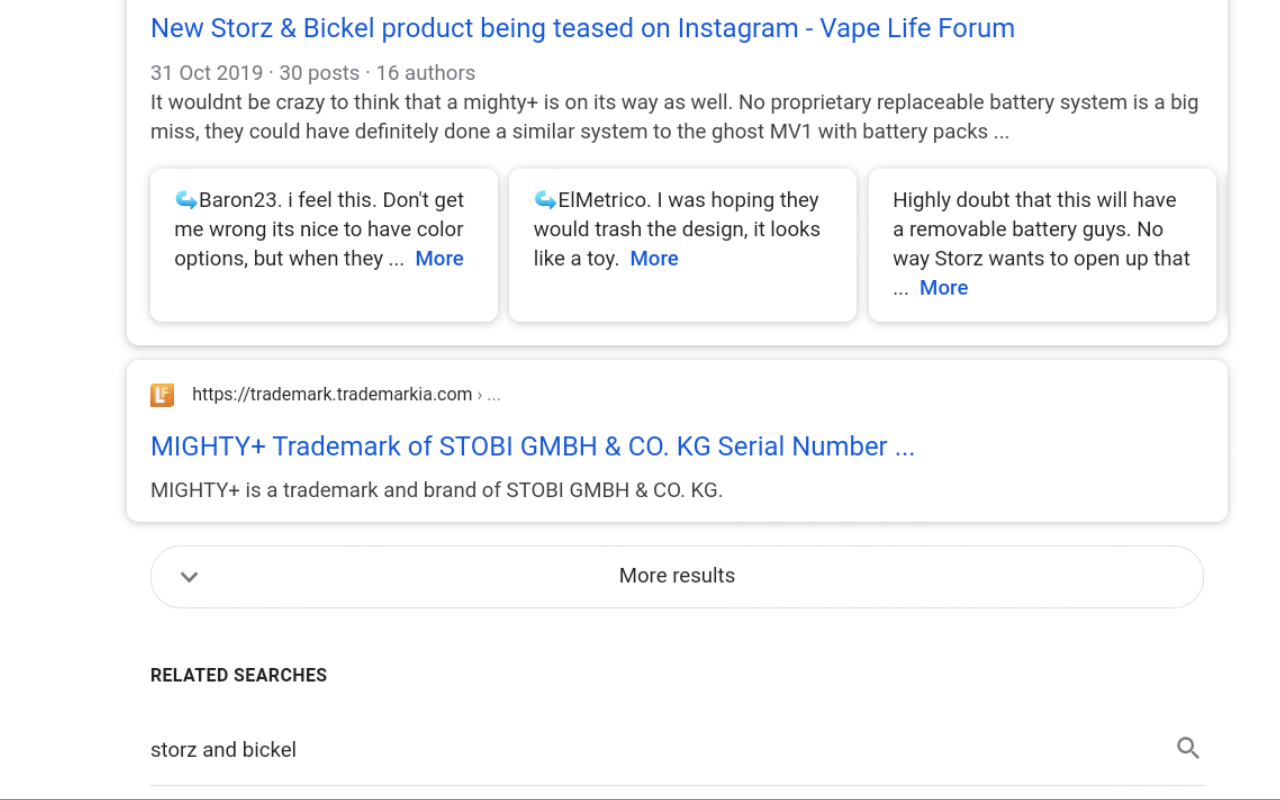Click the RELATED SEARCHES heading

coord(238,675)
